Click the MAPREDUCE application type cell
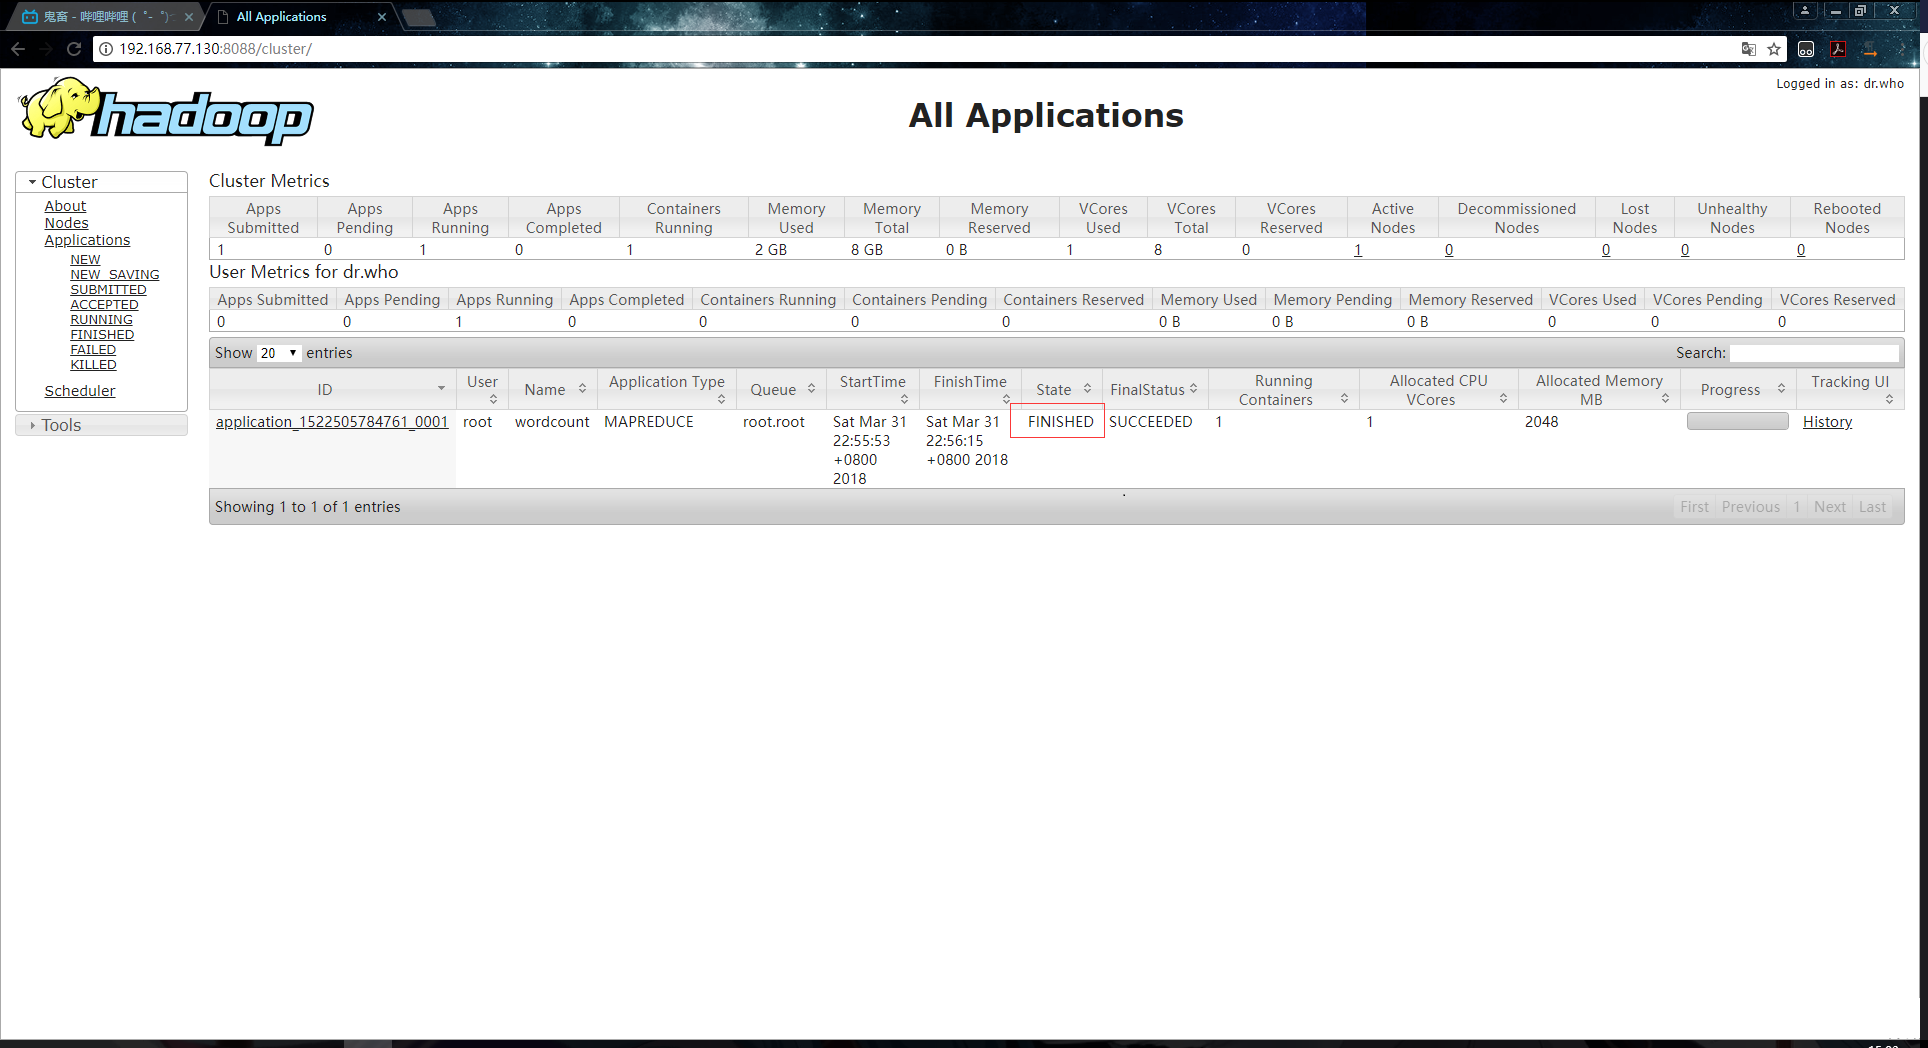 click(649, 422)
